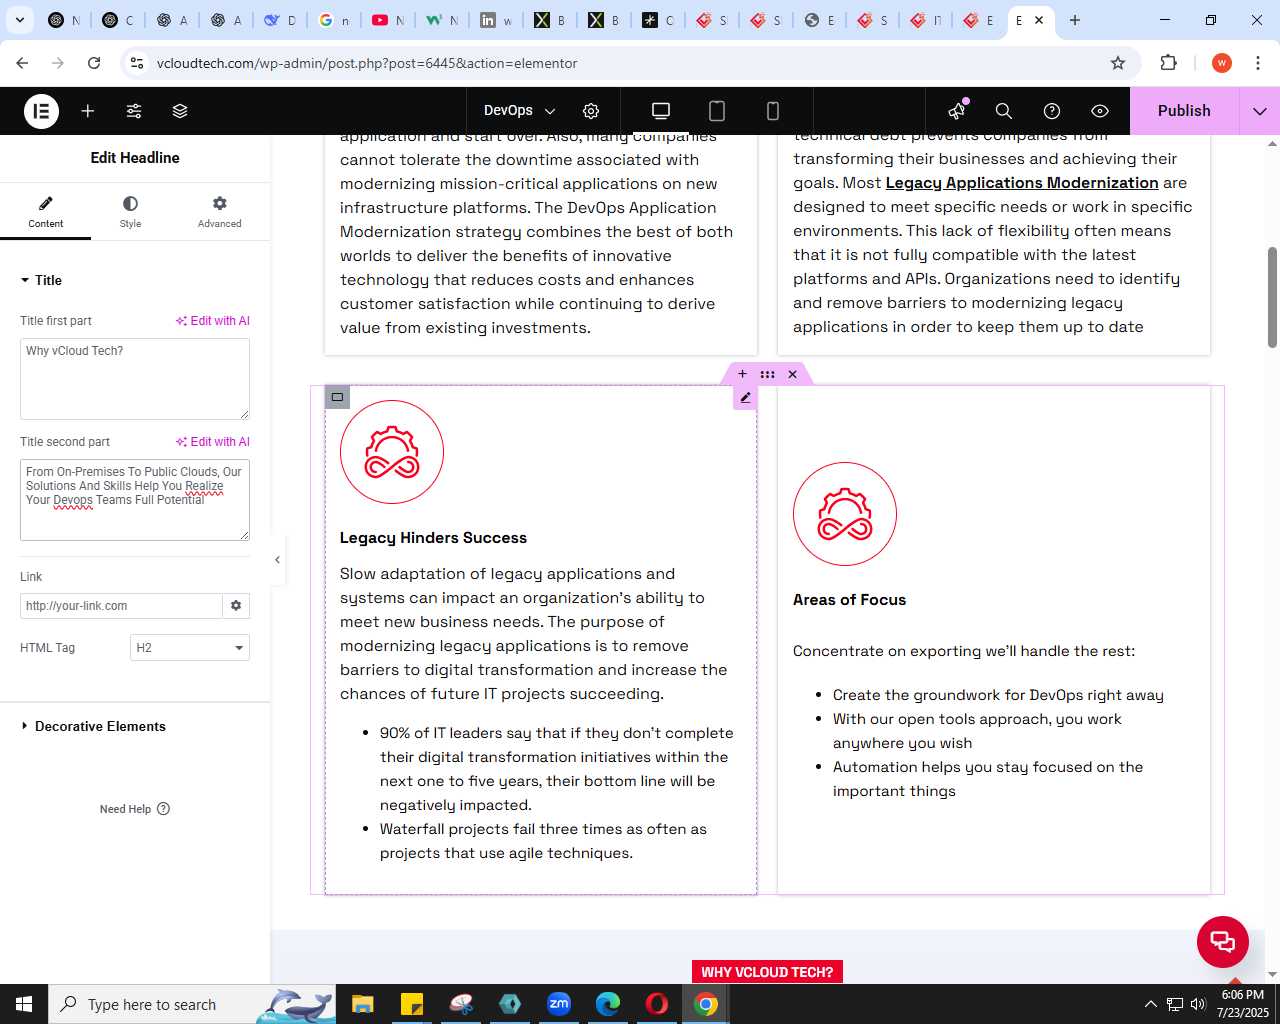1280x1024 pixels.
Task: Open browser extensions puzzle icon
Action: [x=1168, y=63]
